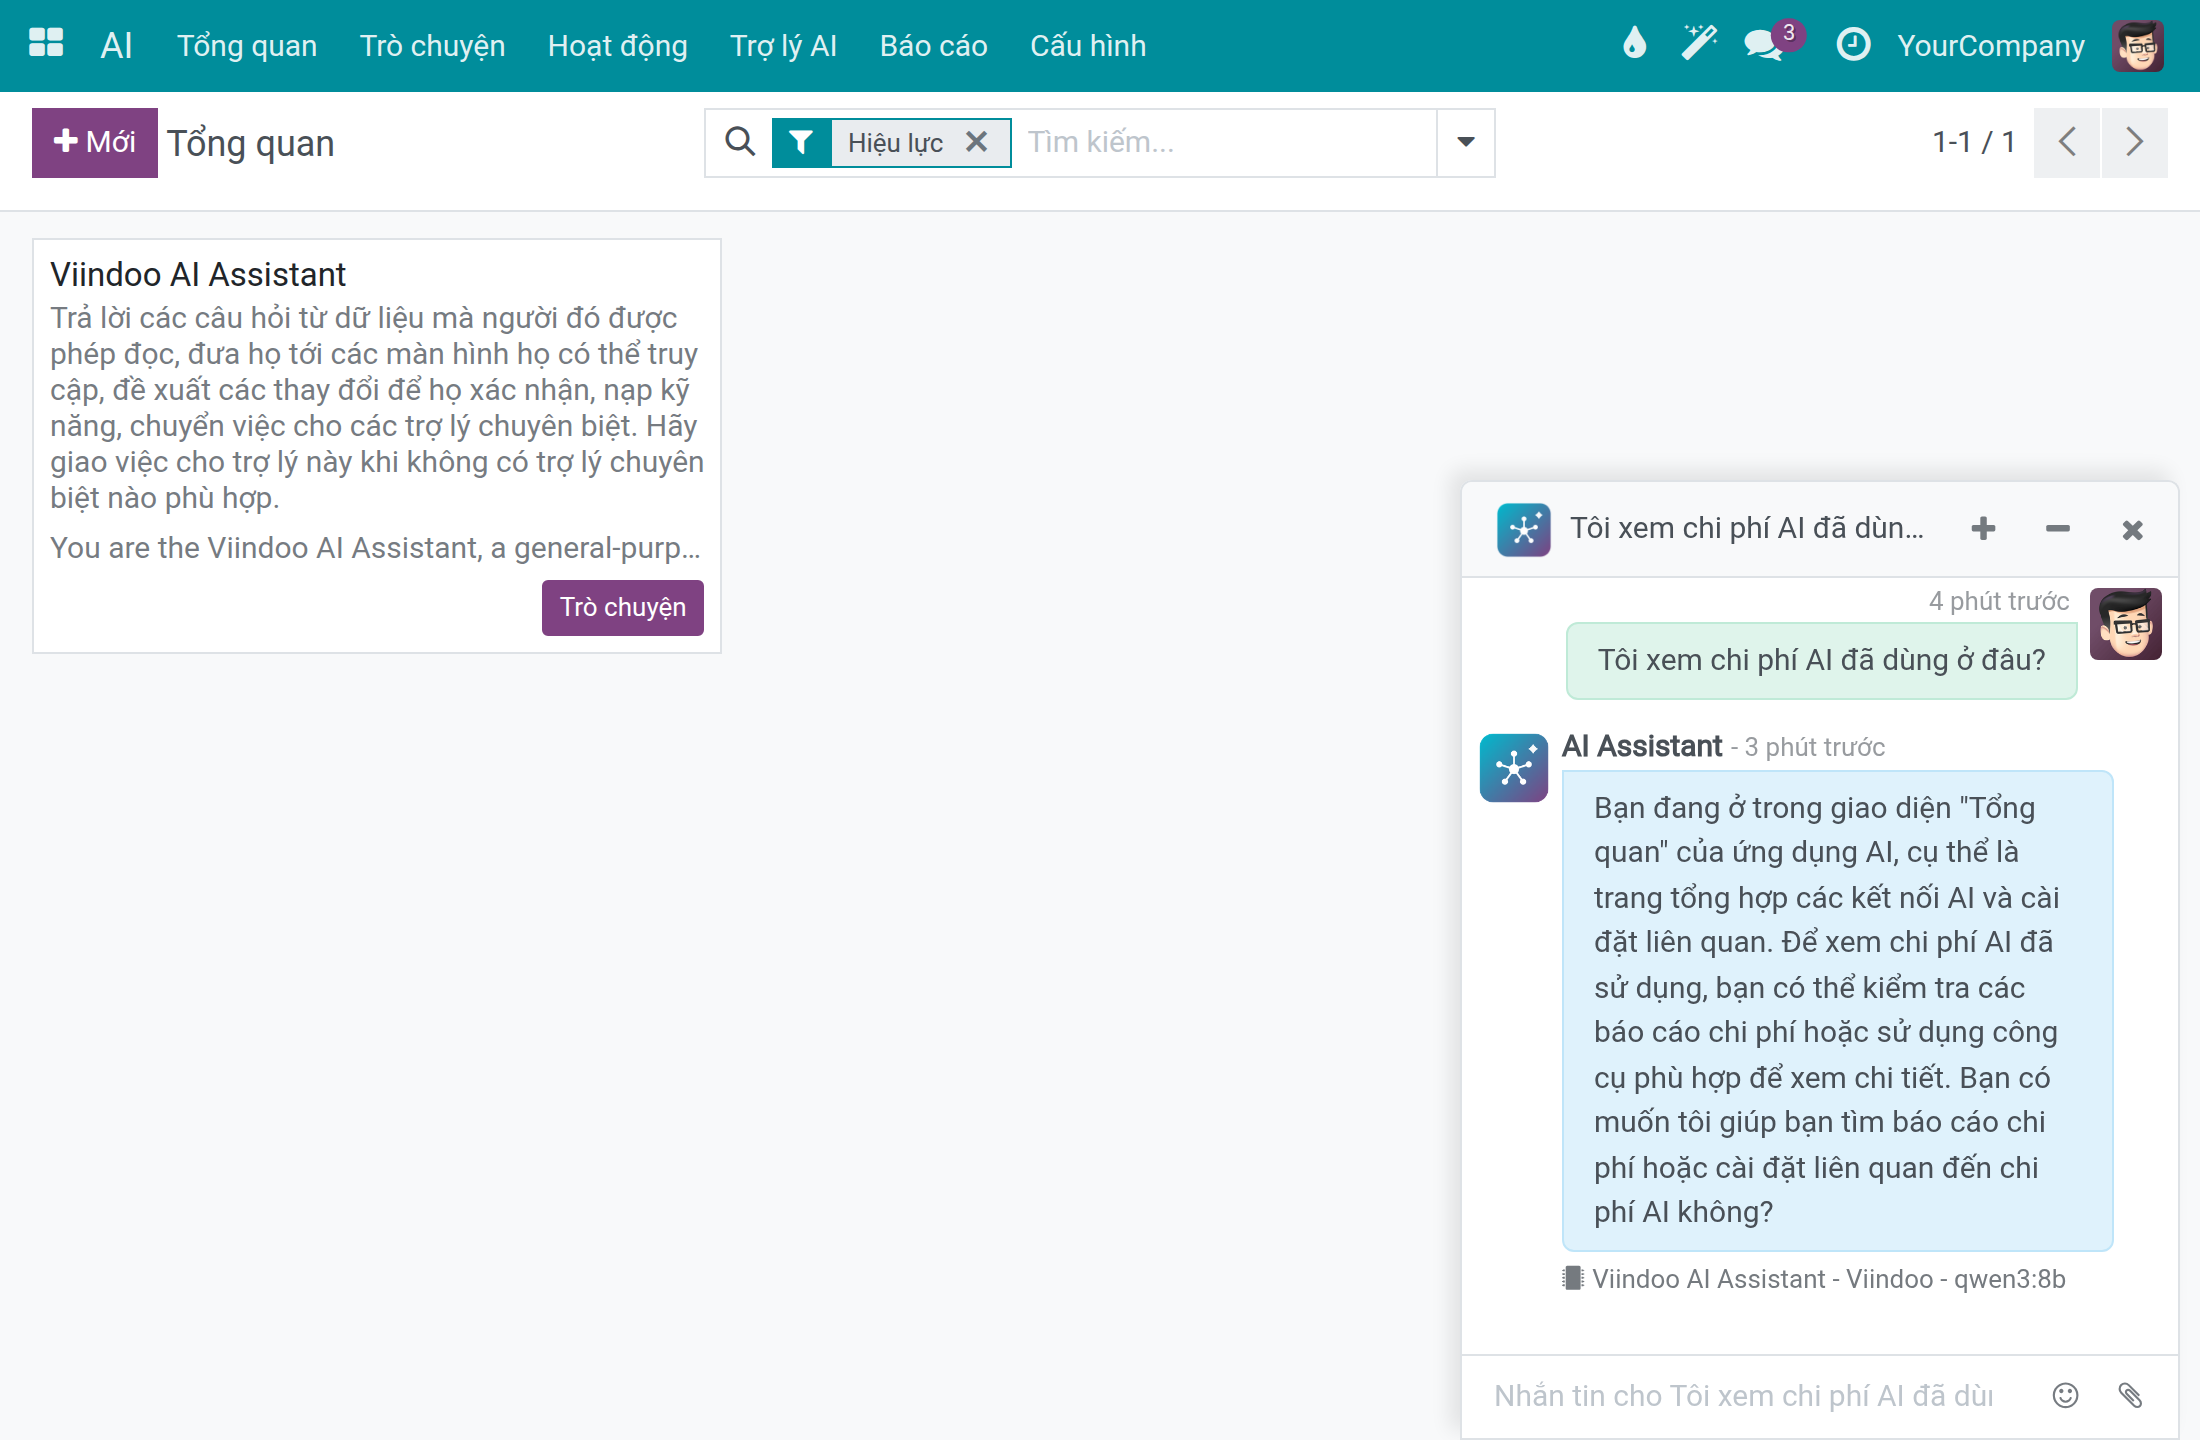Attach a file with paperclip icon

coord(2130,1395)
